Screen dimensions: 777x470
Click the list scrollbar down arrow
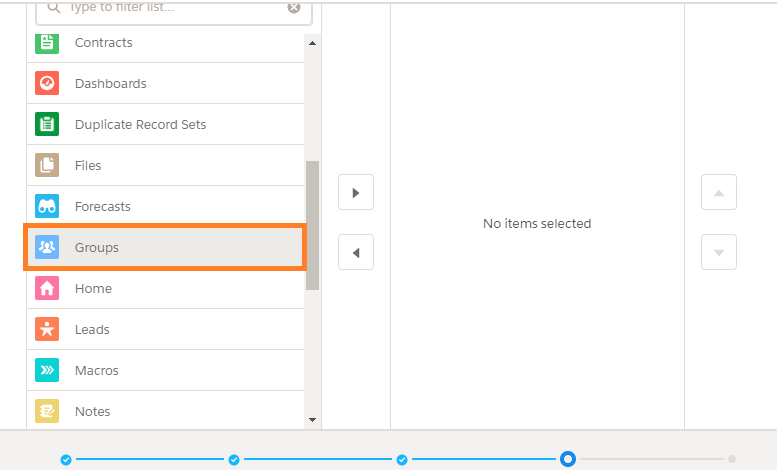pyautogui.click(x=312, y=420)
